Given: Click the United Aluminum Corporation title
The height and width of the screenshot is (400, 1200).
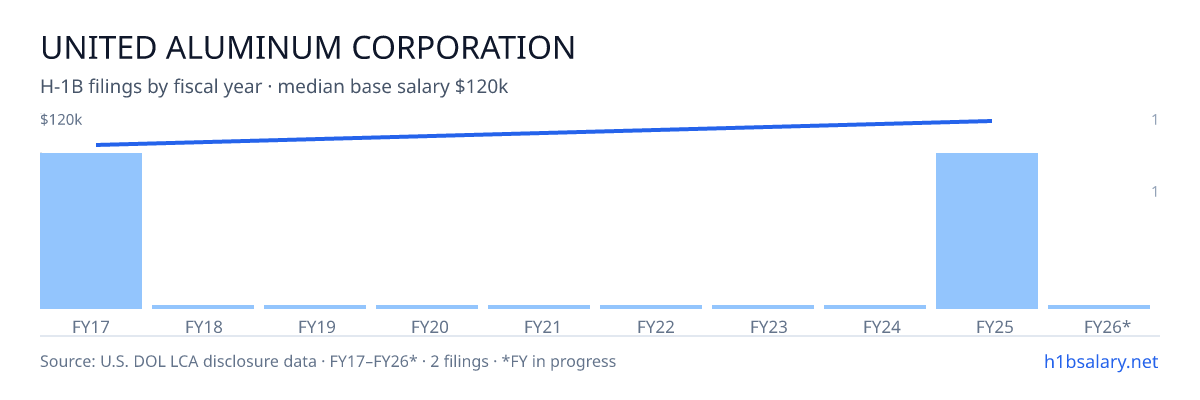Looking at the screenshot, I should pos(308,48).
